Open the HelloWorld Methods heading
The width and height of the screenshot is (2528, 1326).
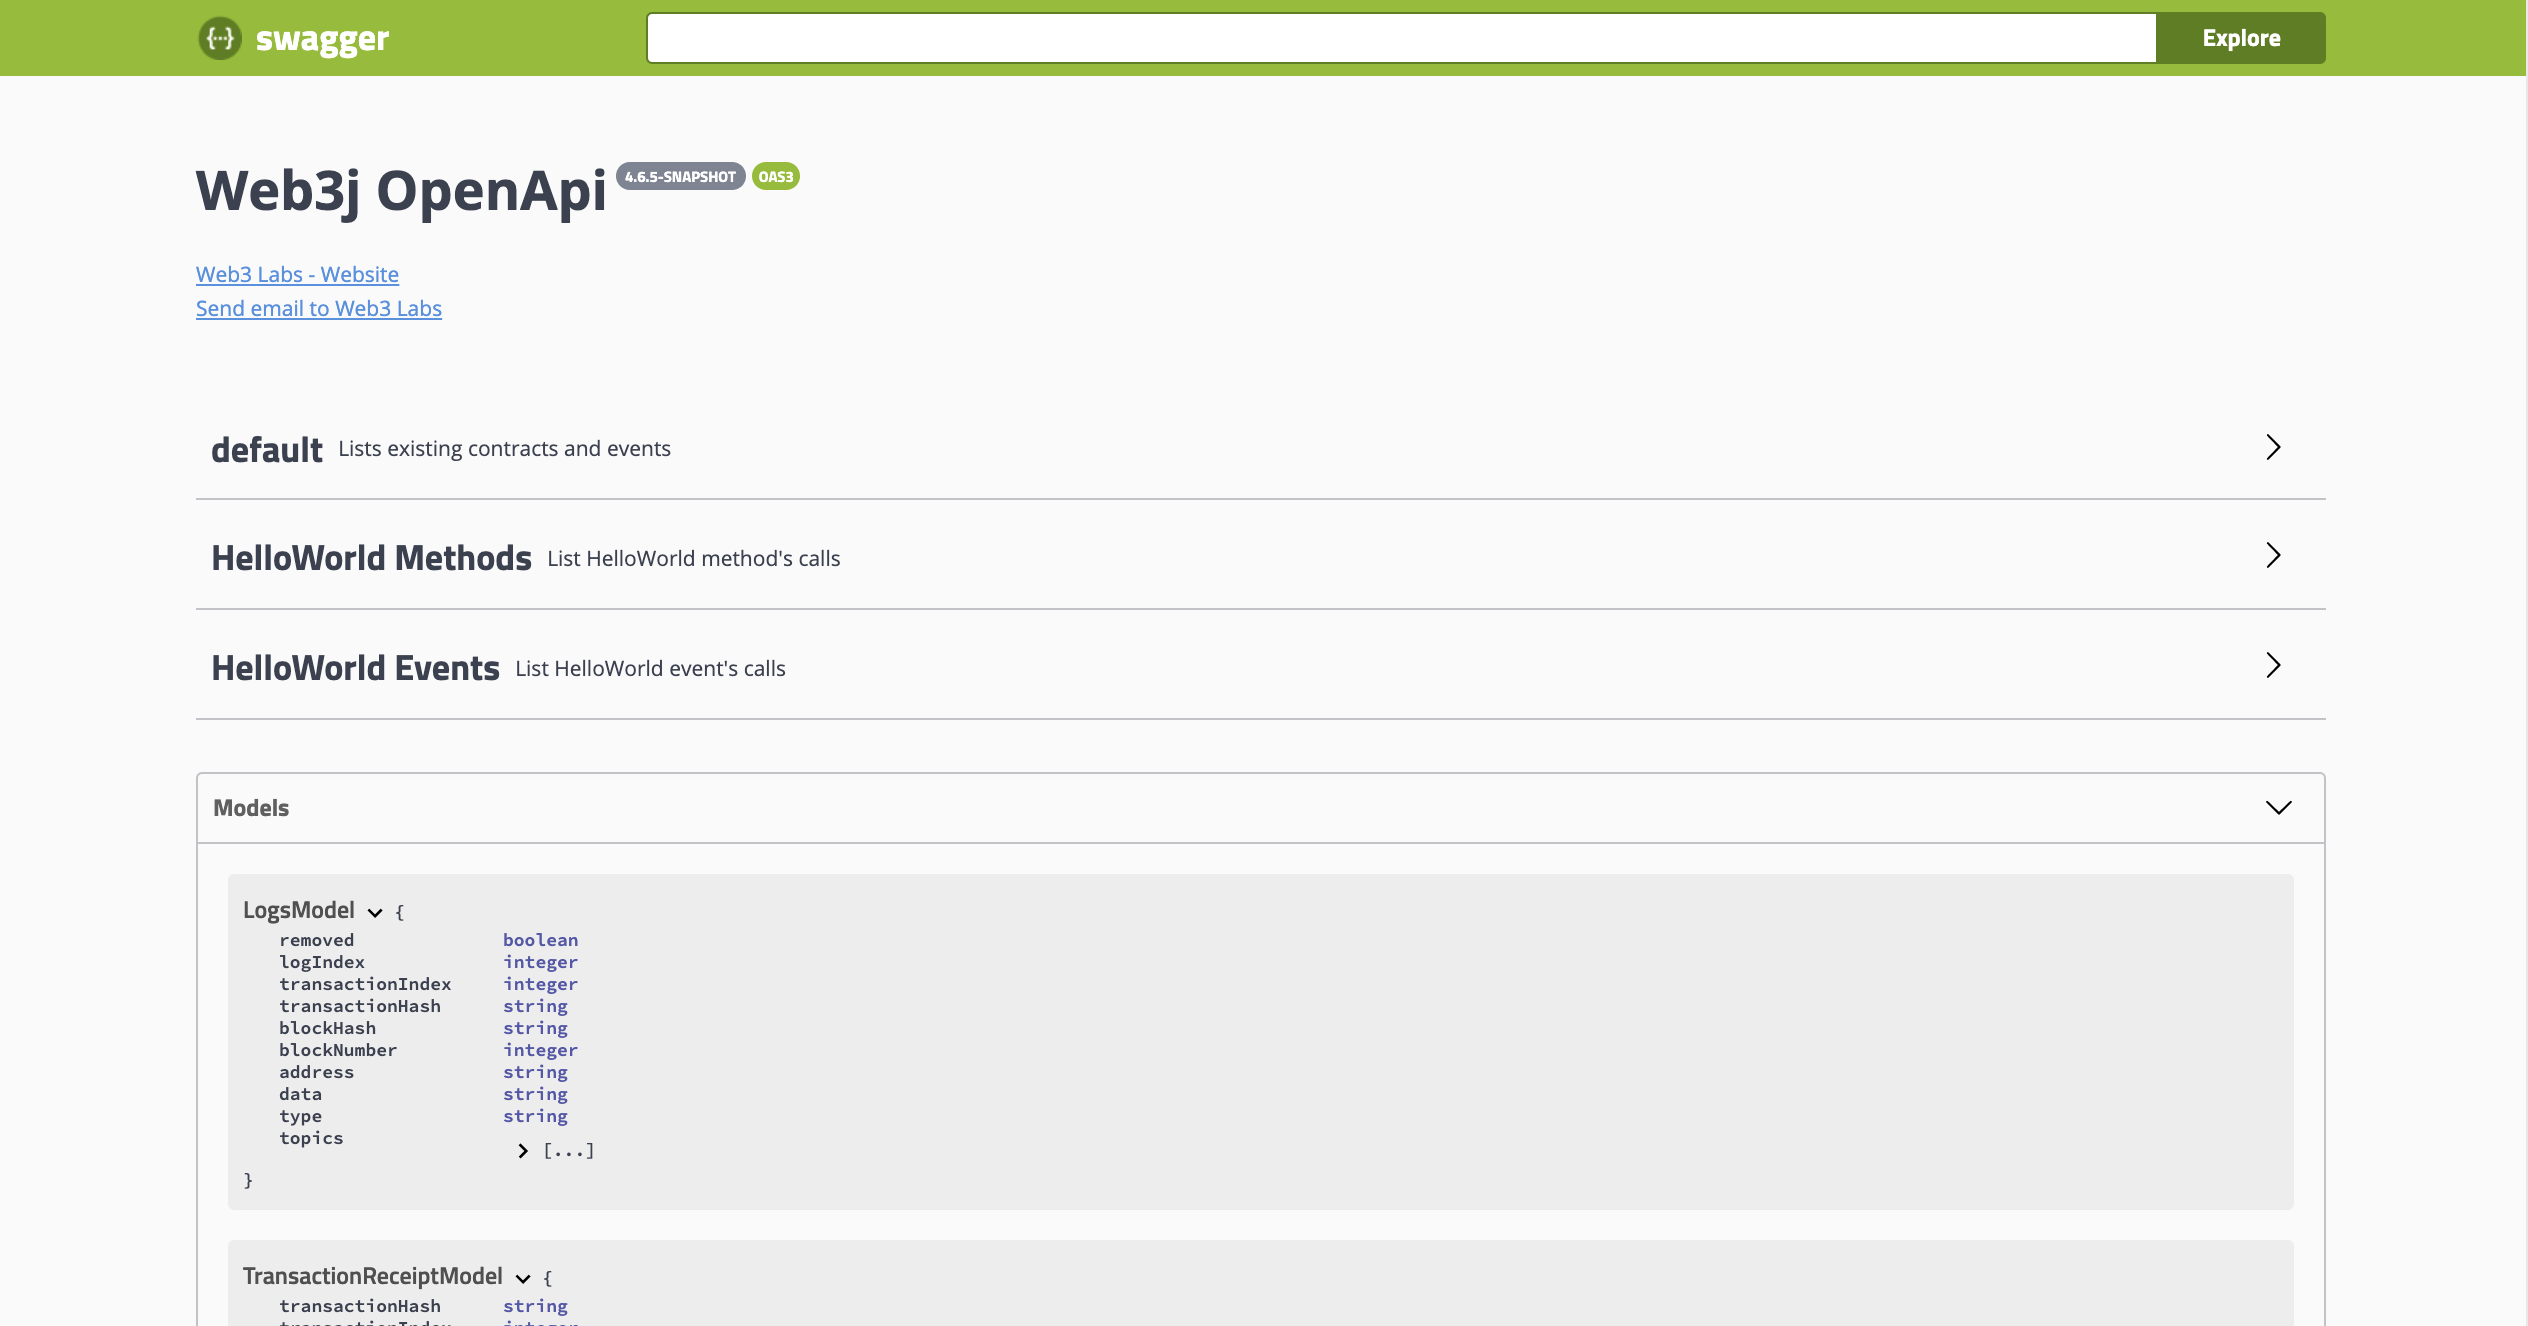[x=371, y=557]
